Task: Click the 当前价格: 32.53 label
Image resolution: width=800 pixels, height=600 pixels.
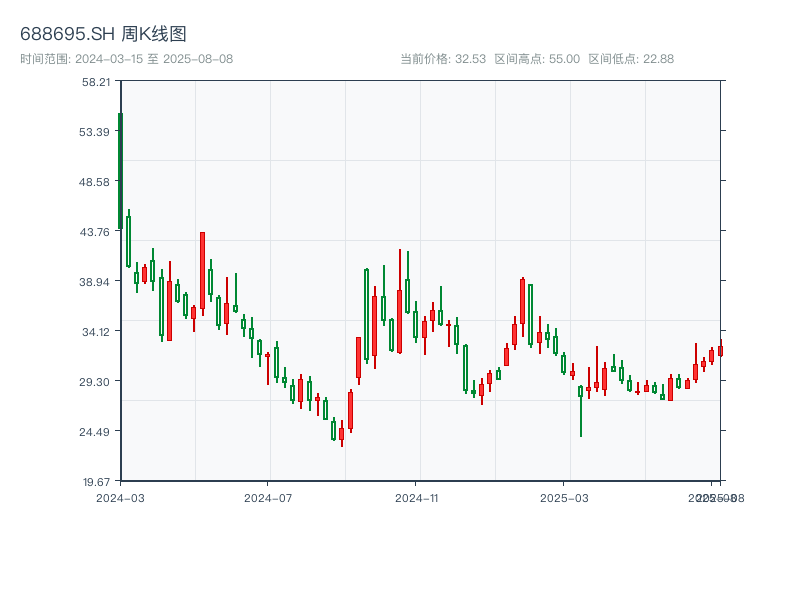Action: click(443, 59)
